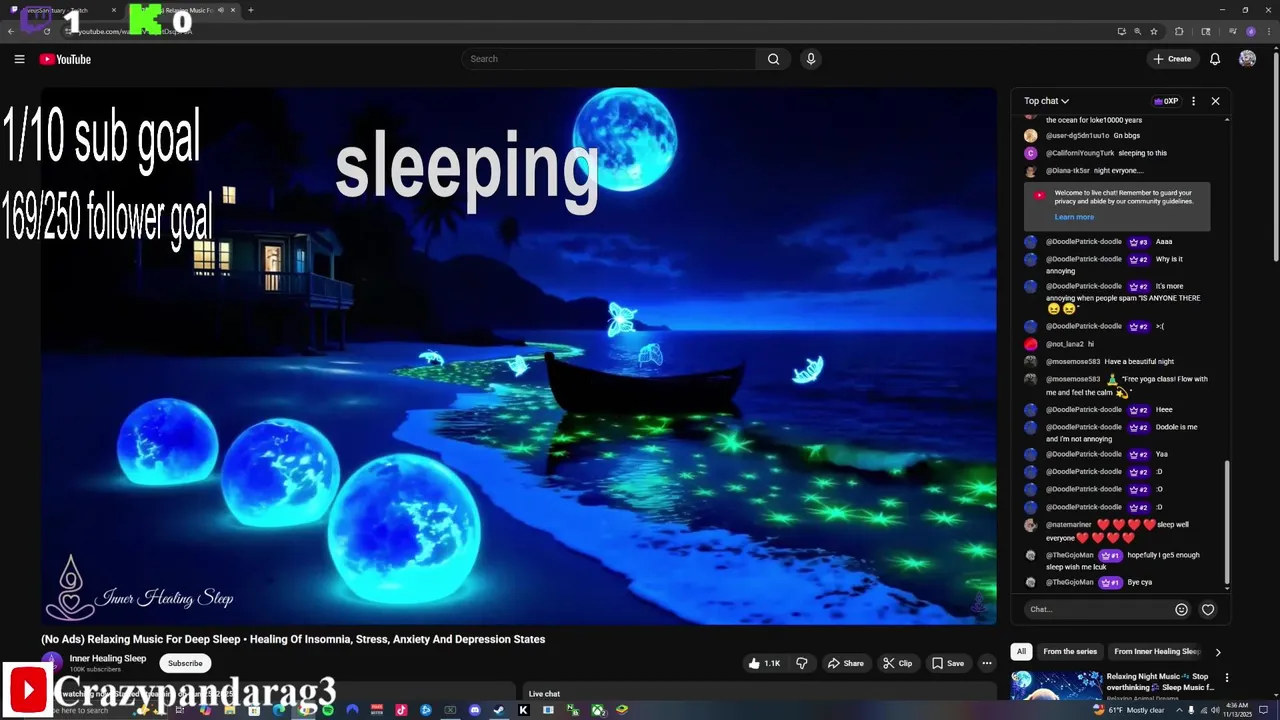Click Learn more in chat welcome notice
Screen dimensions: 1280x720
pos(1074,217)
